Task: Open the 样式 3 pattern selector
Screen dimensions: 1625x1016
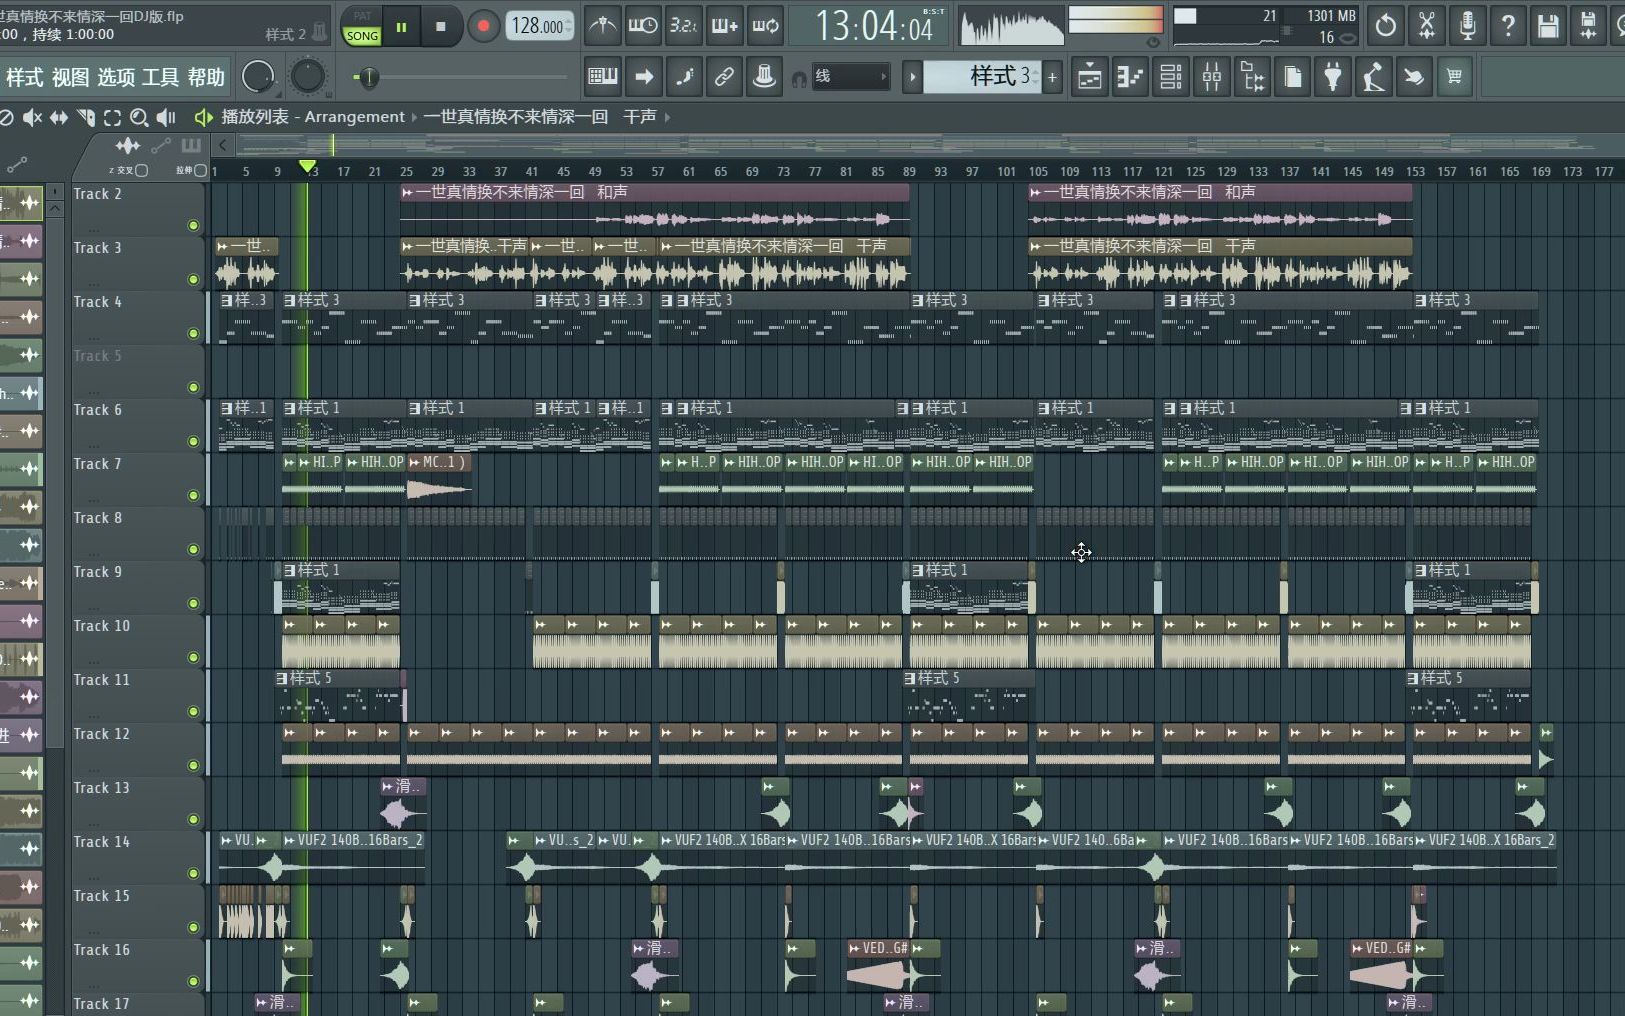Action: pyautogui.click(x=982, y=77)
